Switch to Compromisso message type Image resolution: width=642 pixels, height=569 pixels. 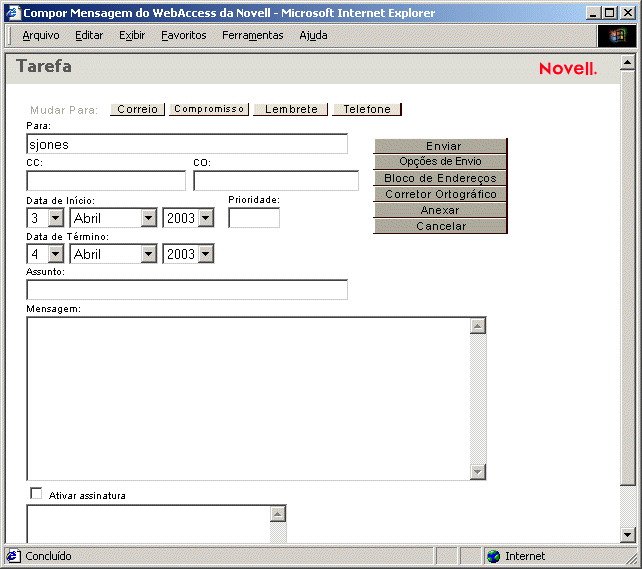[209, 109]
